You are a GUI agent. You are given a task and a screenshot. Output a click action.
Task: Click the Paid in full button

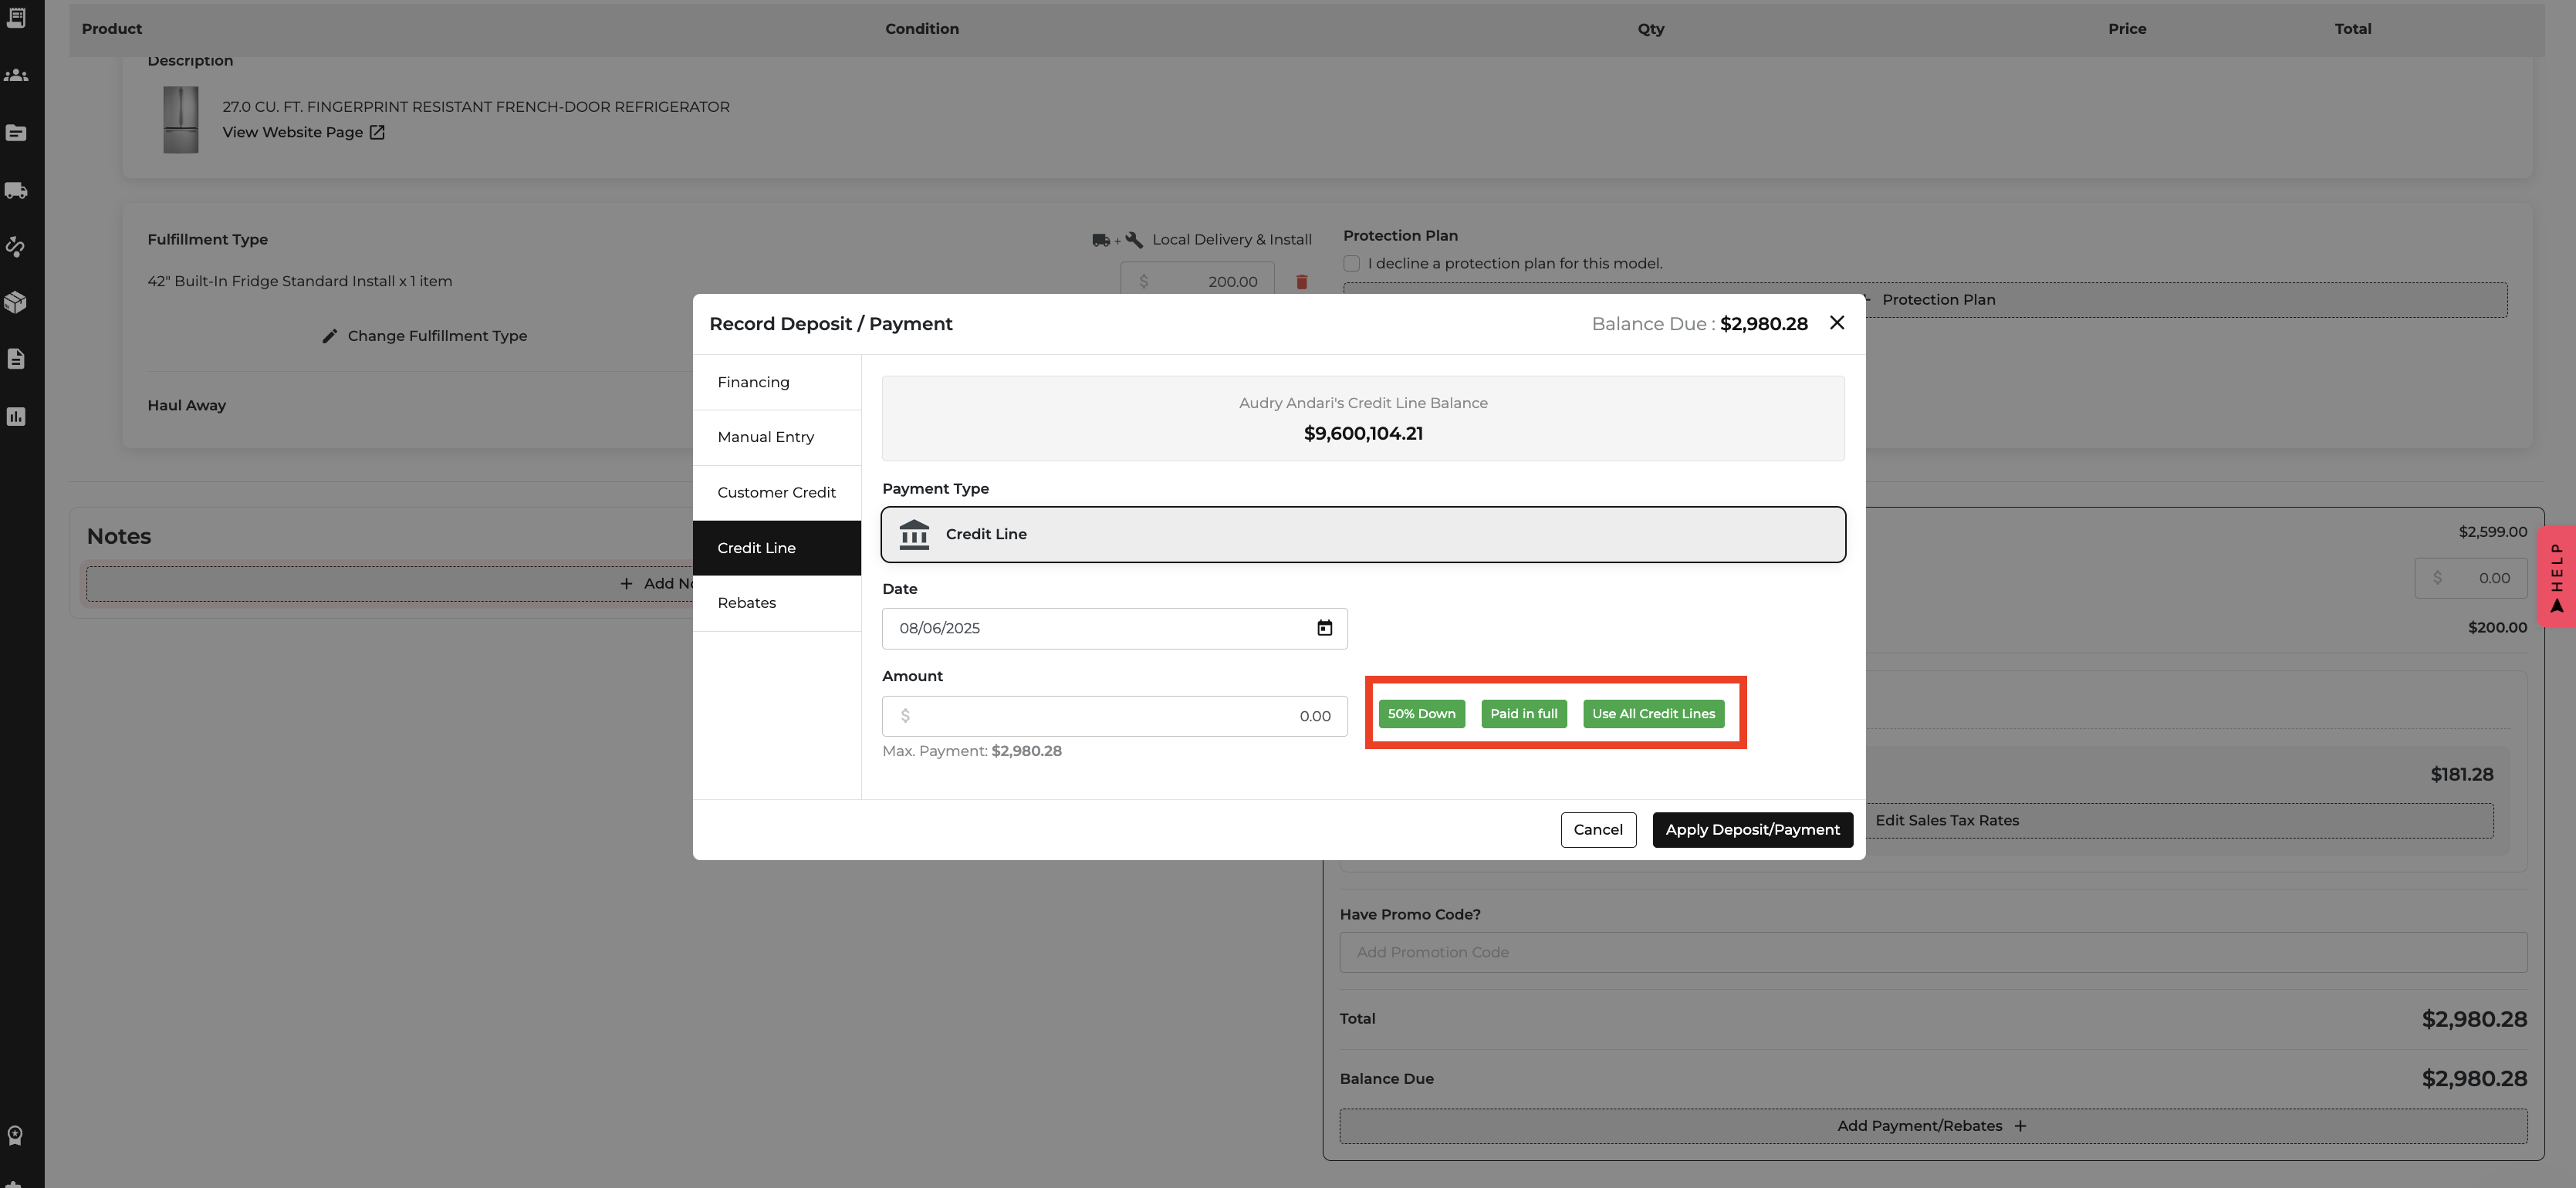pos(1524,713)
